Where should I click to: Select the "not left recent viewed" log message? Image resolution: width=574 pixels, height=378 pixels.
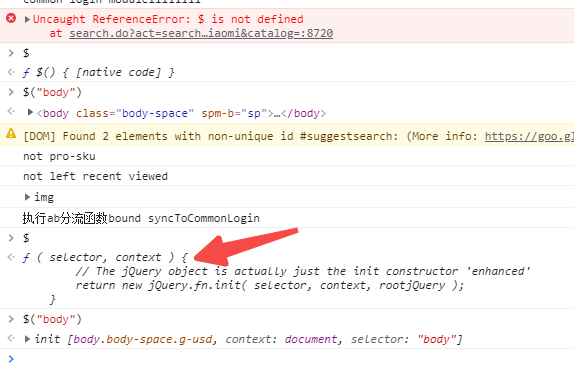click(95, 176)
